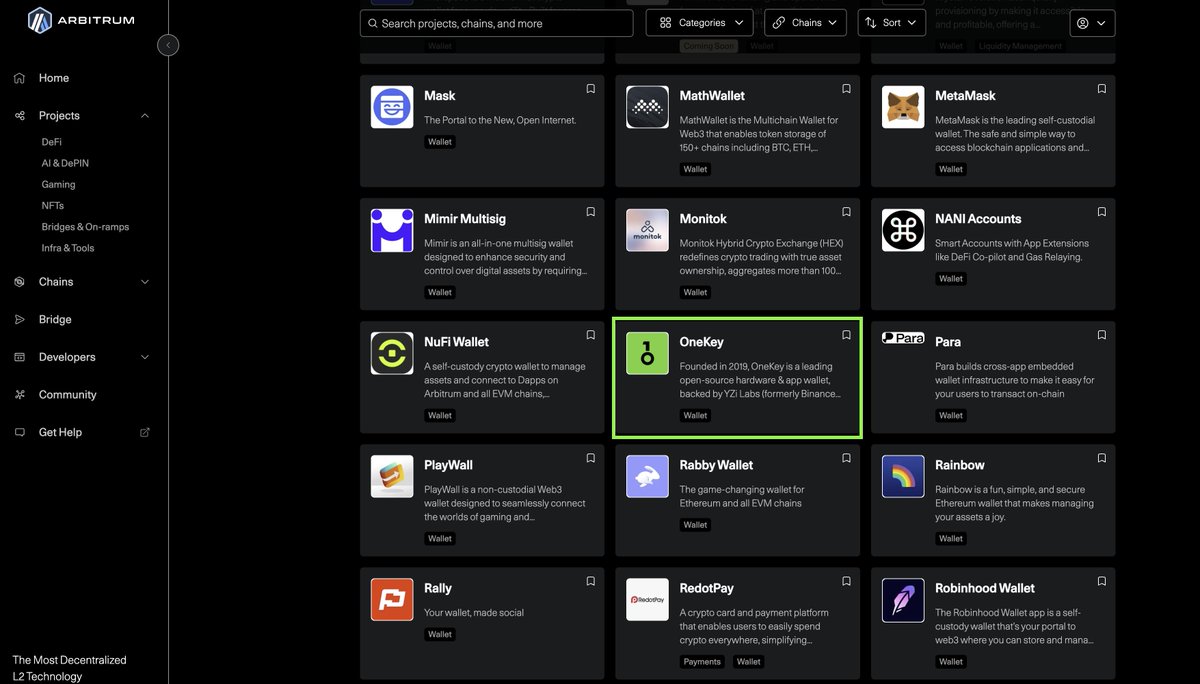Viewport: 1200px width, 684px height.
Task: Open the NuFi Wallet logo
Action: tap(392, 353)
